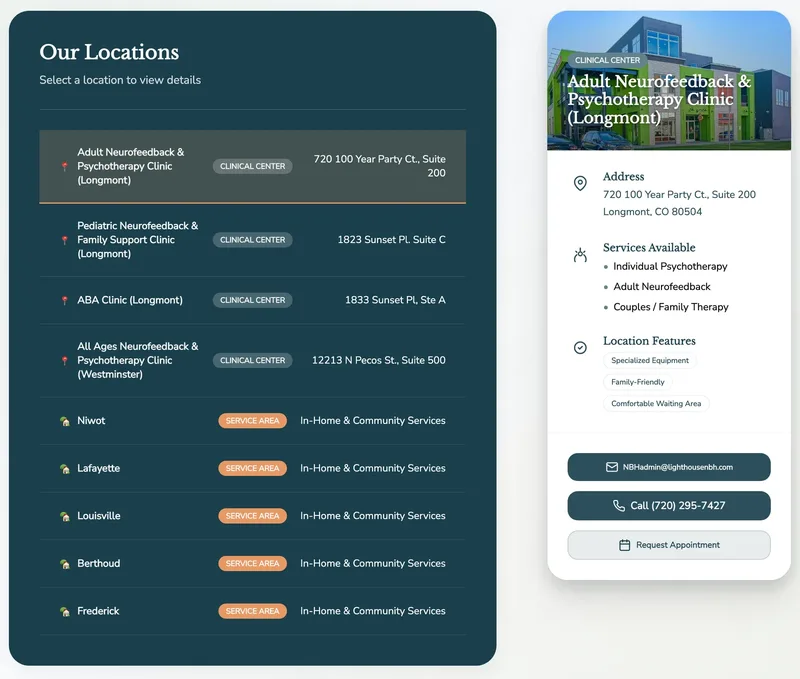Click the person icon beside Services Available
The height and width of the screenshot is (679, 800).
pyautogui.click(x=580, y=254)
